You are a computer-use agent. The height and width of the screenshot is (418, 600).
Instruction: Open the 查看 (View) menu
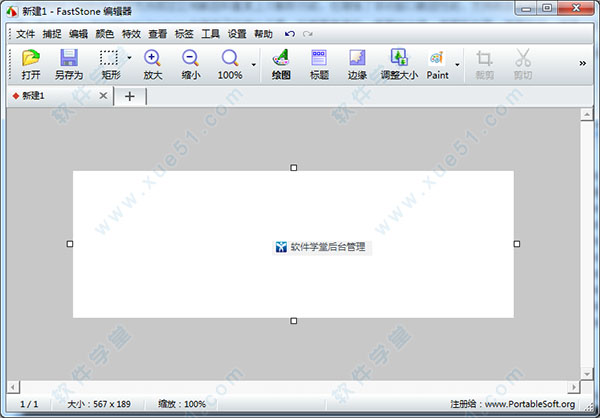point(158,34)
